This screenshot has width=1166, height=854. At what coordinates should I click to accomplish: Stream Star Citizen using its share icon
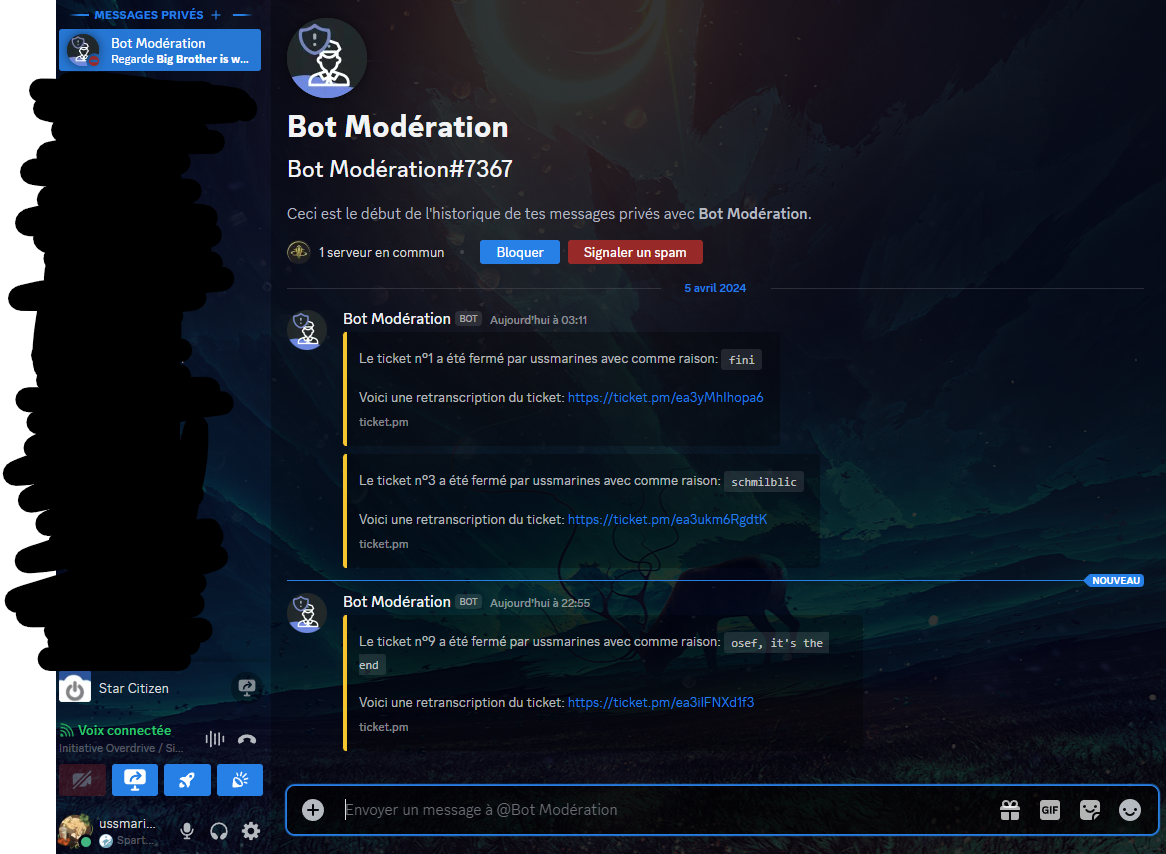[x=246, y=688]
